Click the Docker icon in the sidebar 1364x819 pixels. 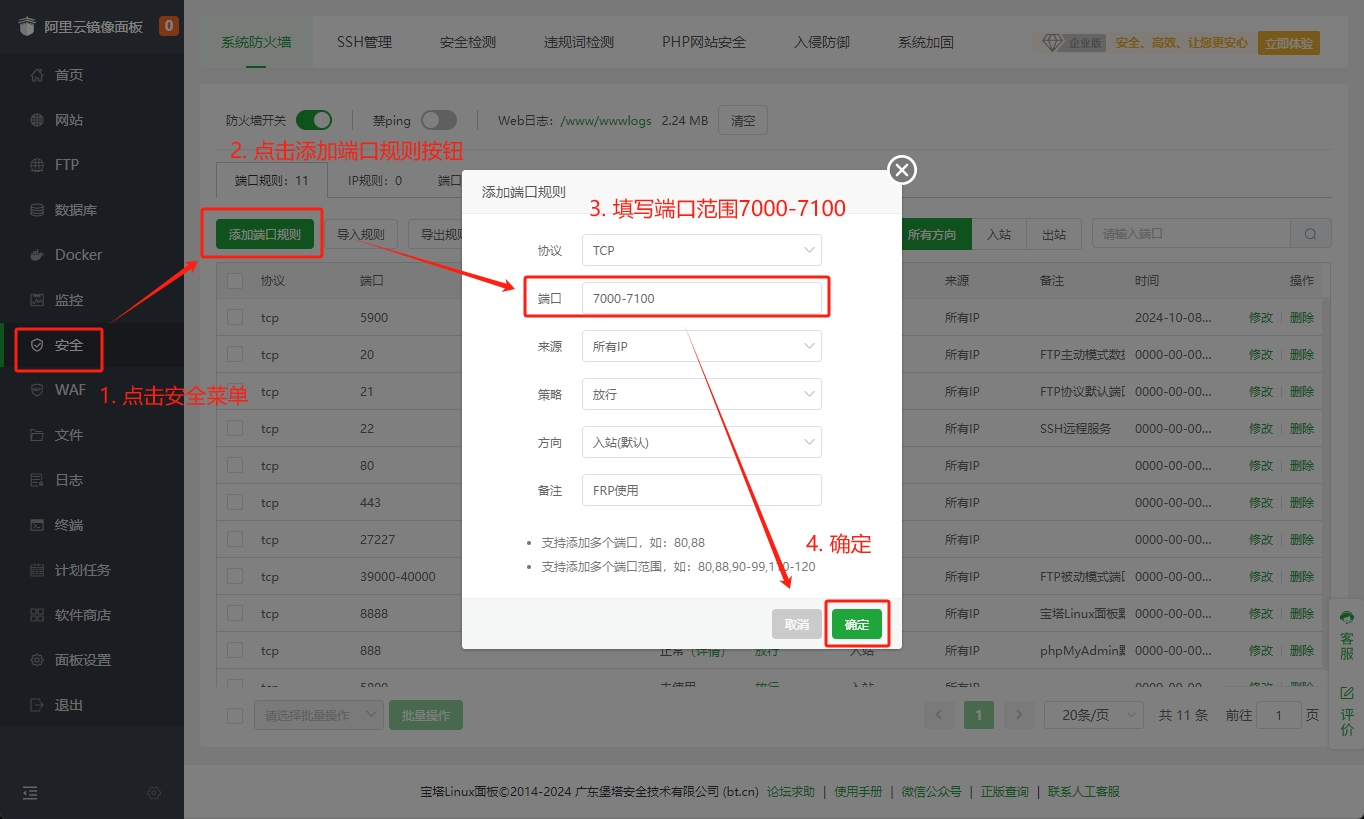click(x=37, y=255)
